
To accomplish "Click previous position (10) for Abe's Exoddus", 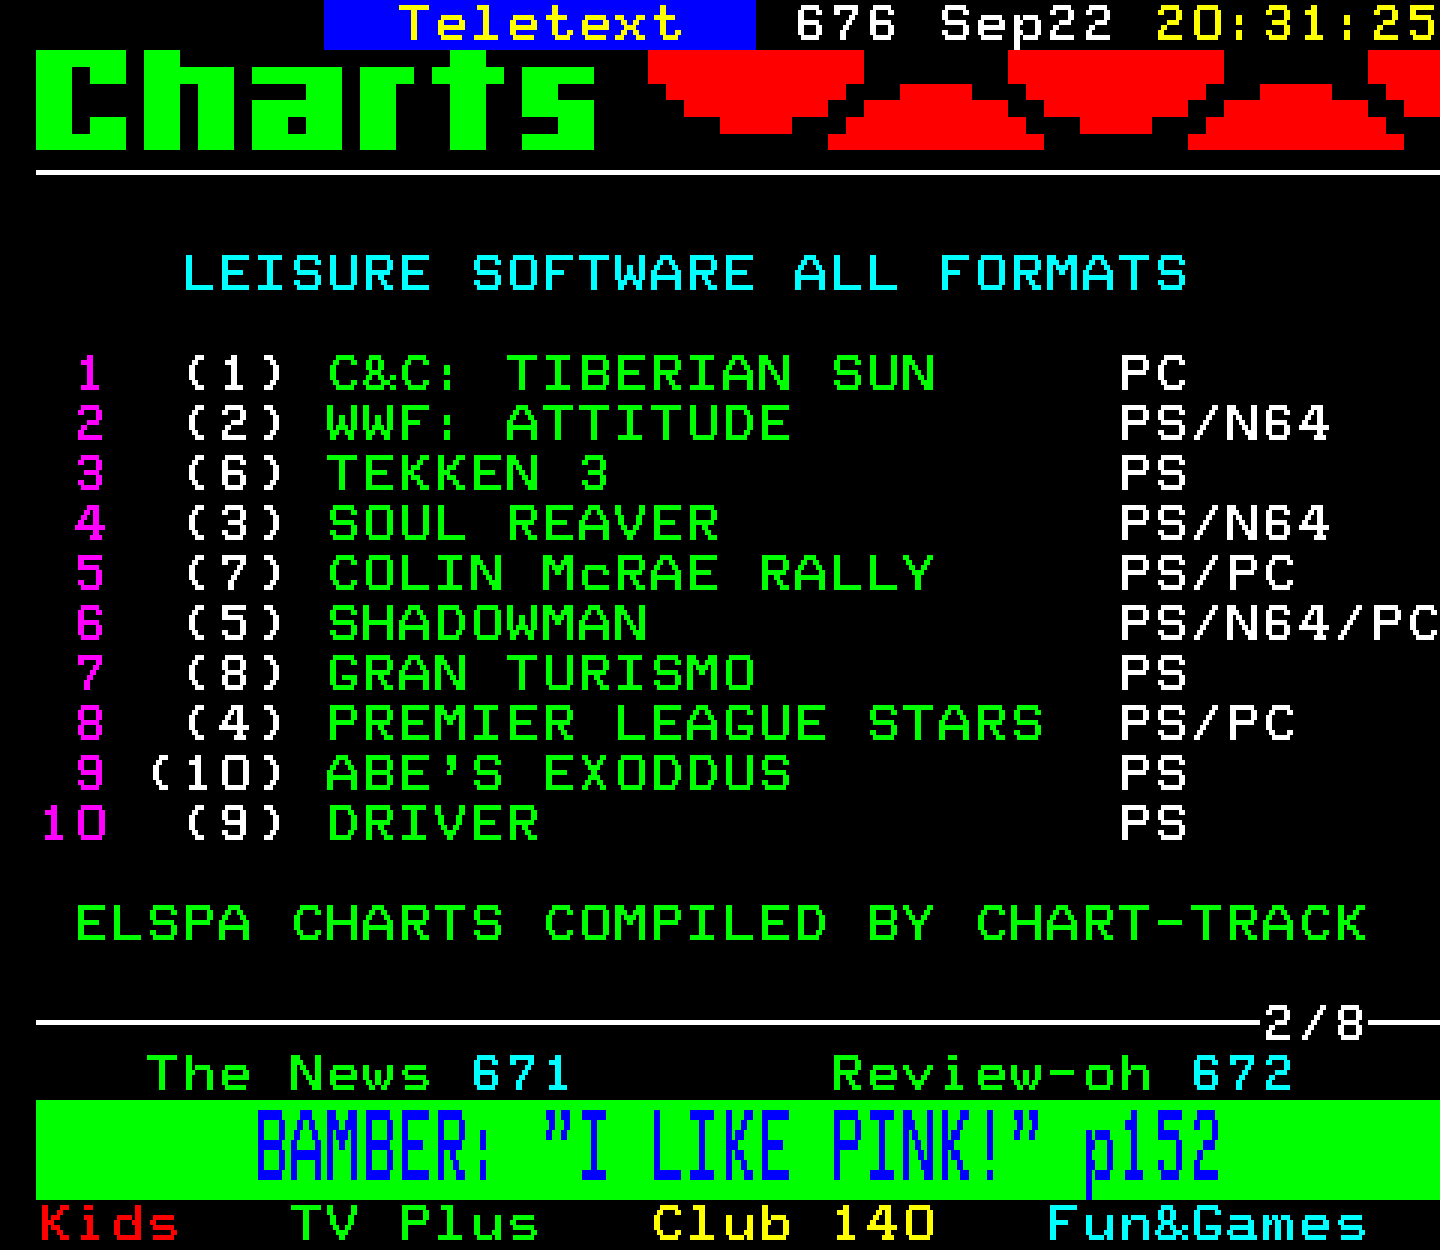I will (216, 773).
